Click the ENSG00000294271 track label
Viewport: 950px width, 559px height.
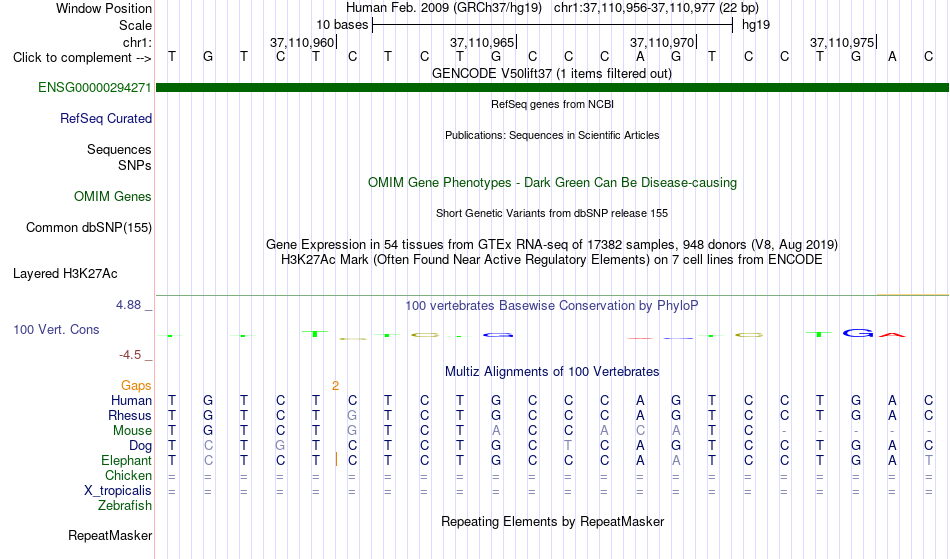95,87
